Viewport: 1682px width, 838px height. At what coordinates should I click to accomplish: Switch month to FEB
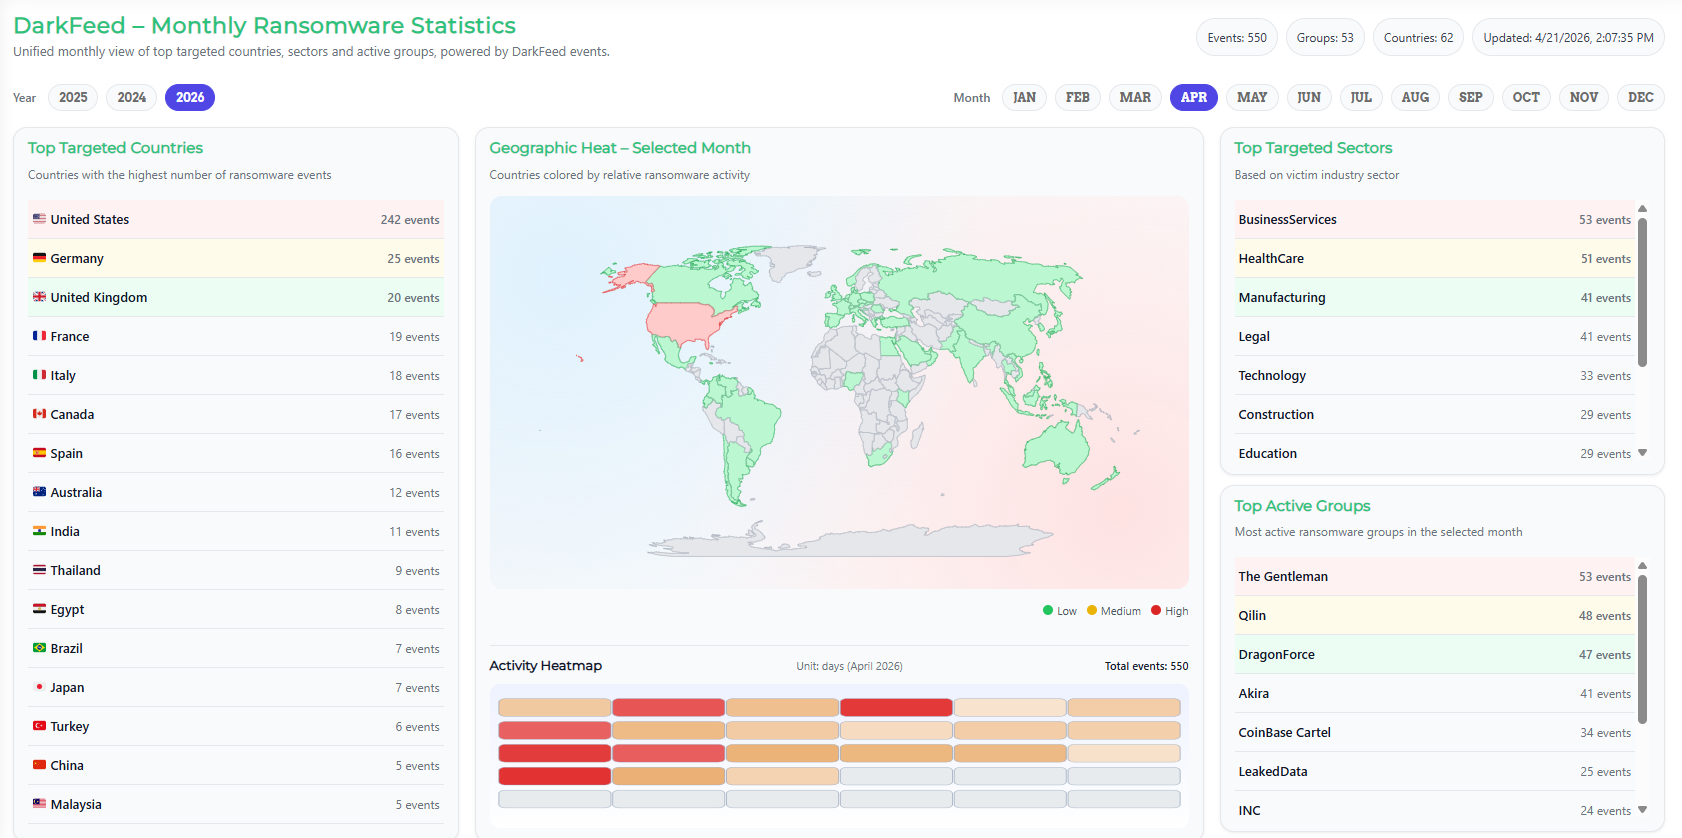[x=1078, y=97]
